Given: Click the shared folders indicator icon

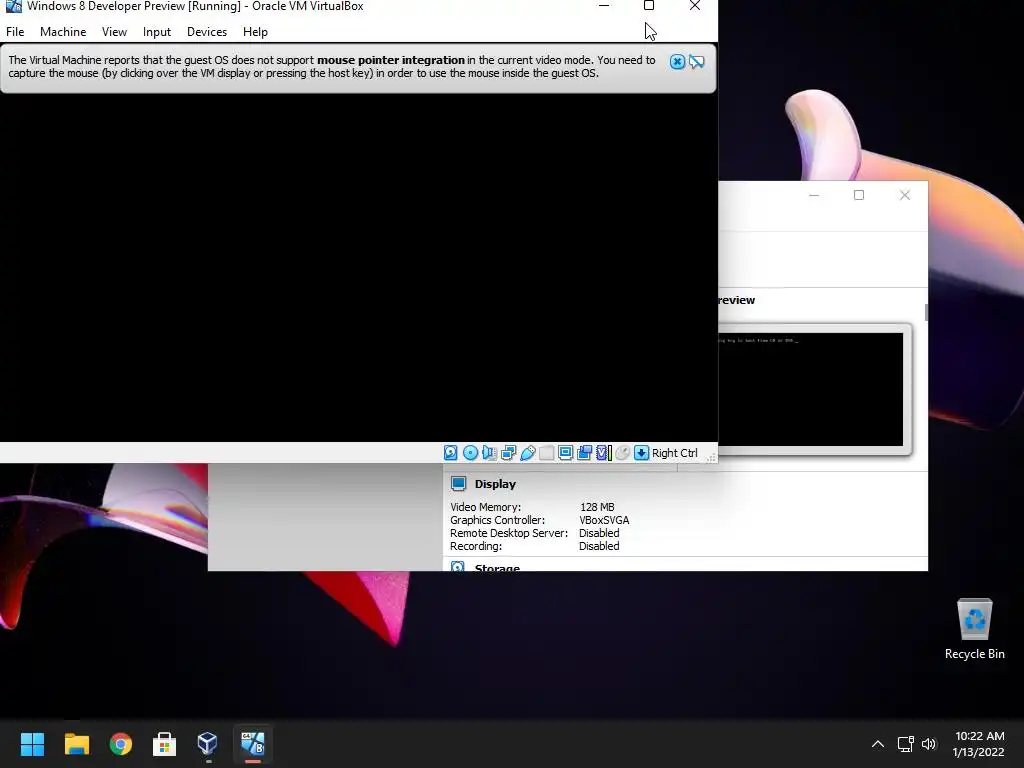Looking at the screenshot, I should tap(547, 453).
